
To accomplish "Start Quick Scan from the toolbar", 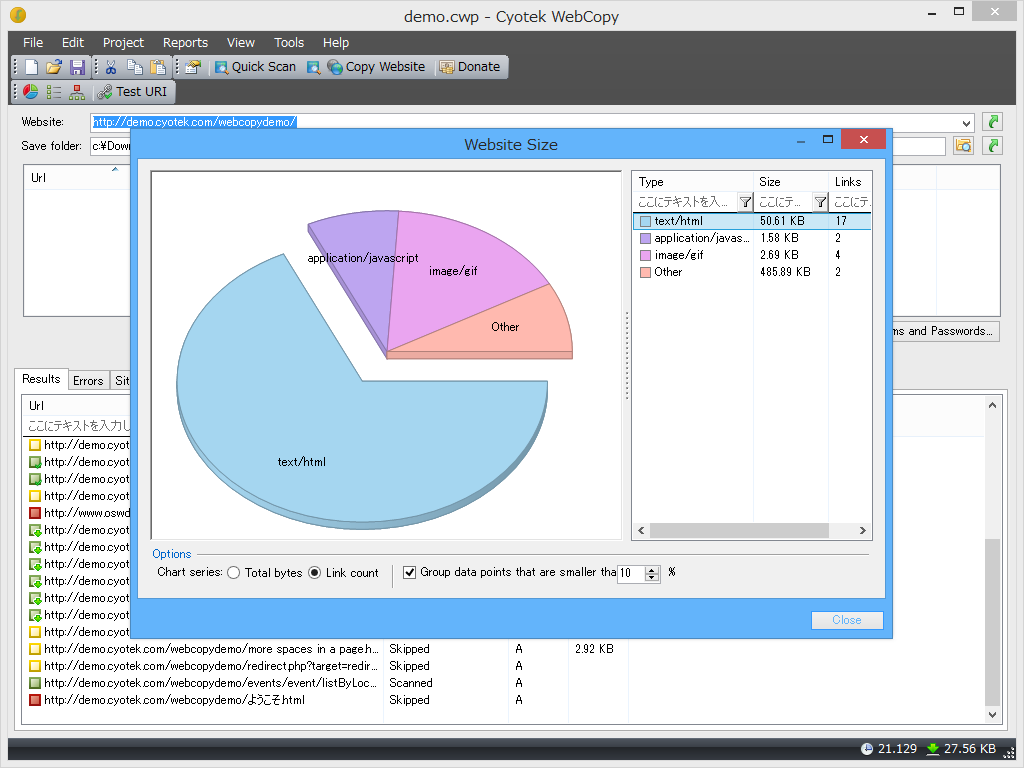I will point(255,67).
